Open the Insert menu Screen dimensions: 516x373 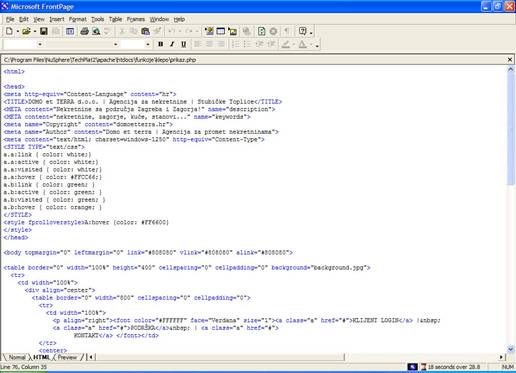pos(57,19)
